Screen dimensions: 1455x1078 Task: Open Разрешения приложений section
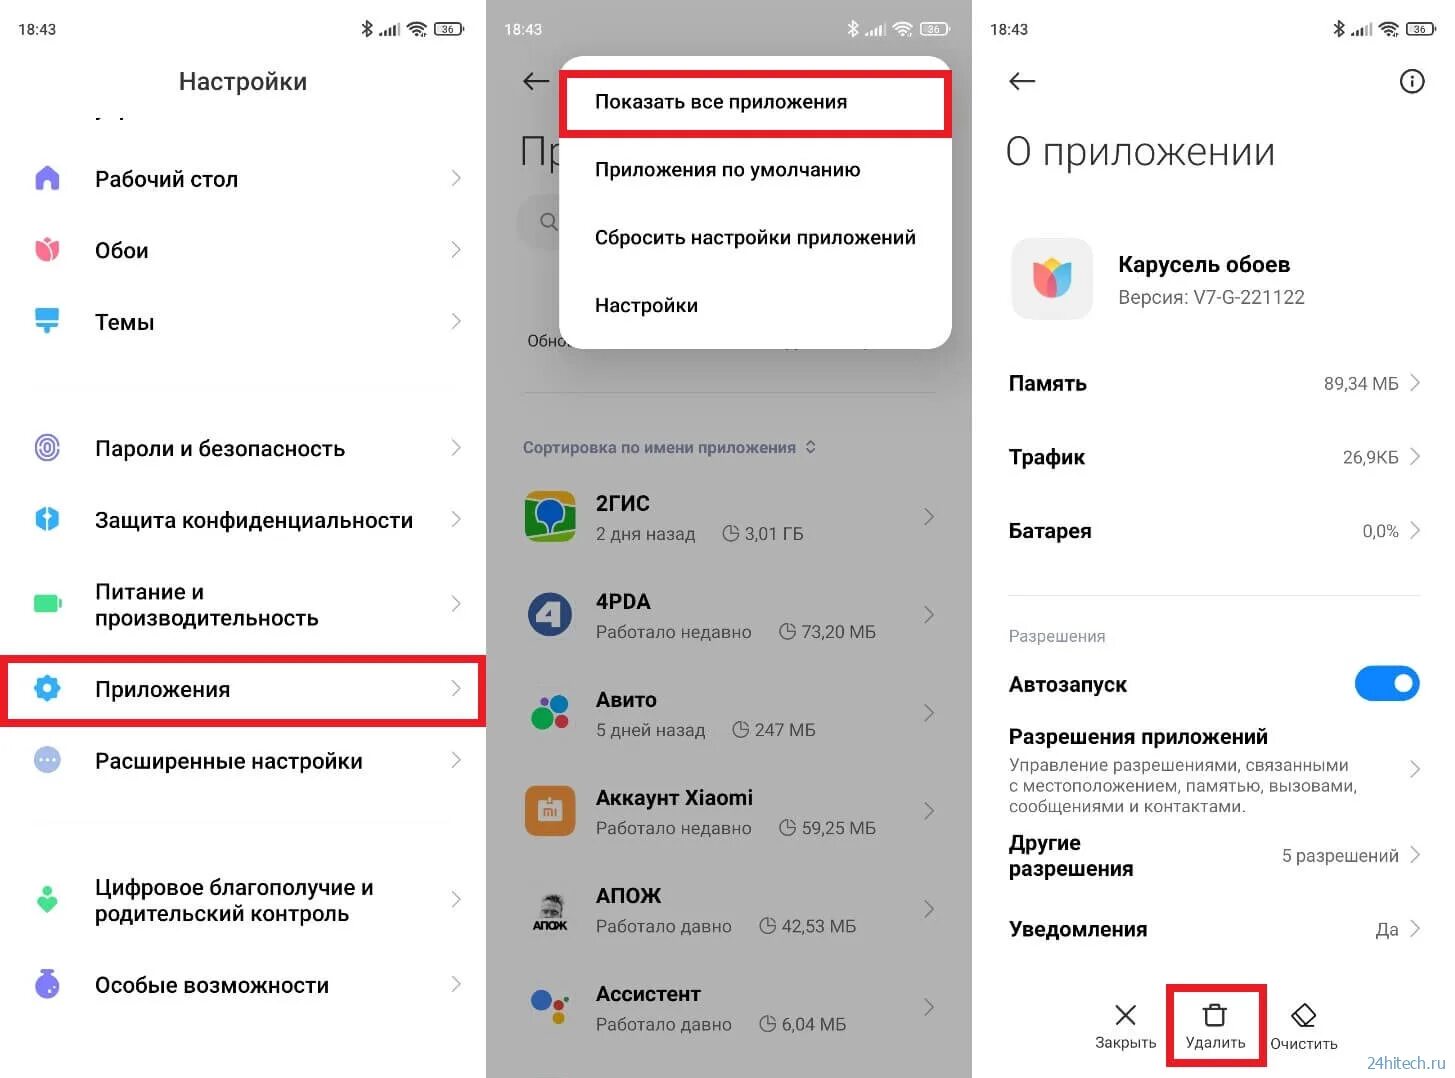pos(1214,770)
